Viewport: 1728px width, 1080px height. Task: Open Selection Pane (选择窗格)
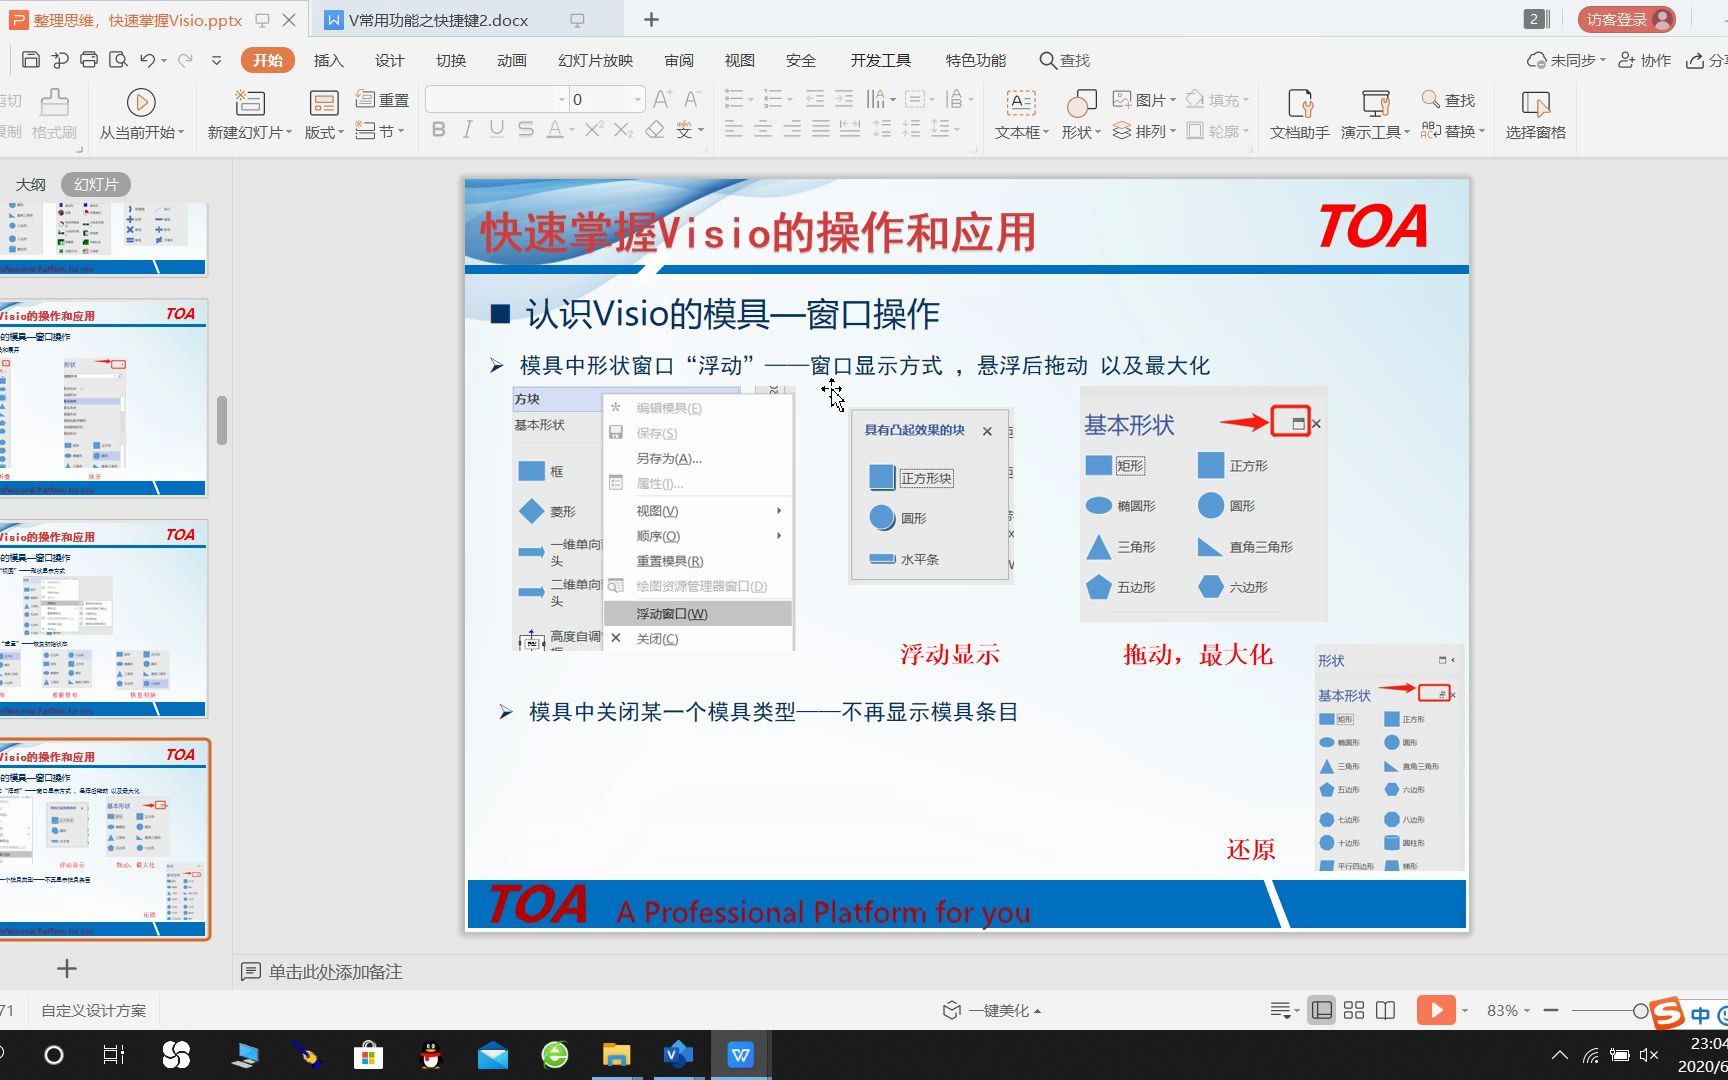point(1536,114)
